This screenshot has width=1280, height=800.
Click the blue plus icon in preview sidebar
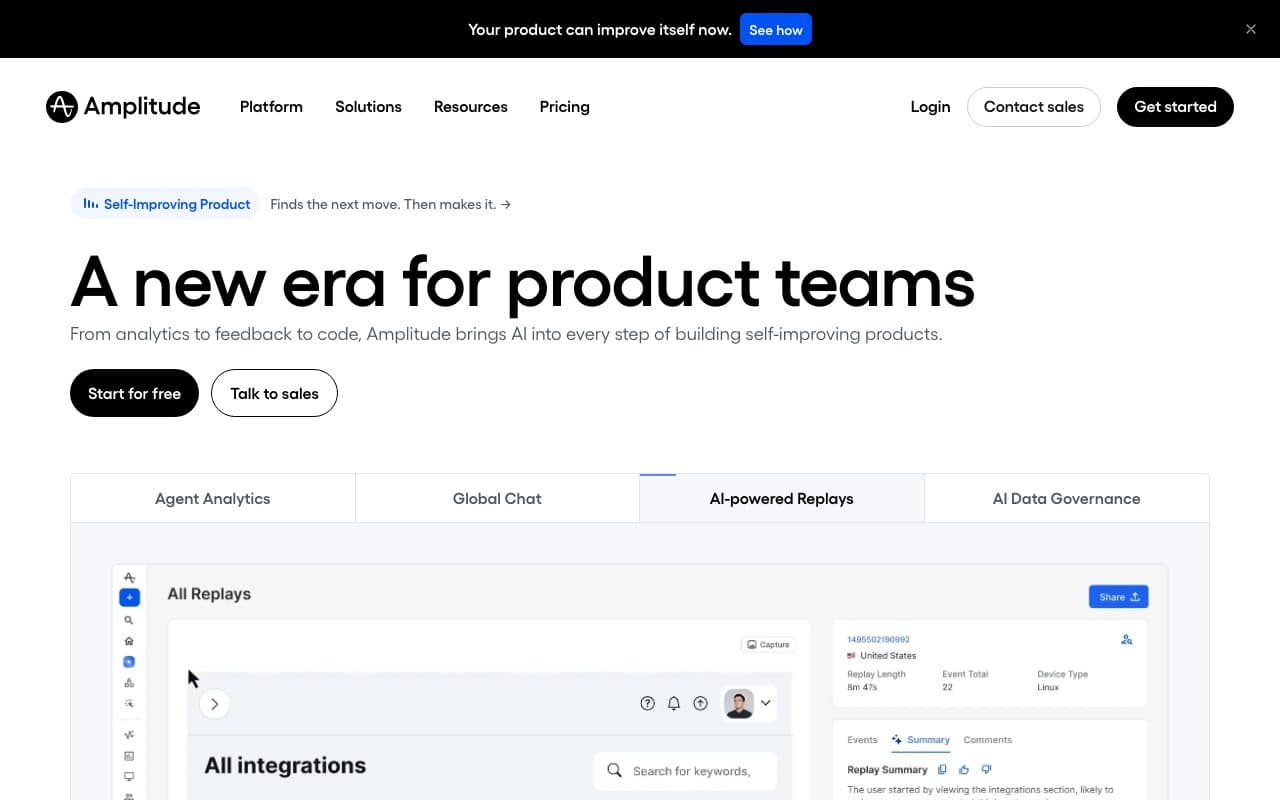tap(129, 598)
